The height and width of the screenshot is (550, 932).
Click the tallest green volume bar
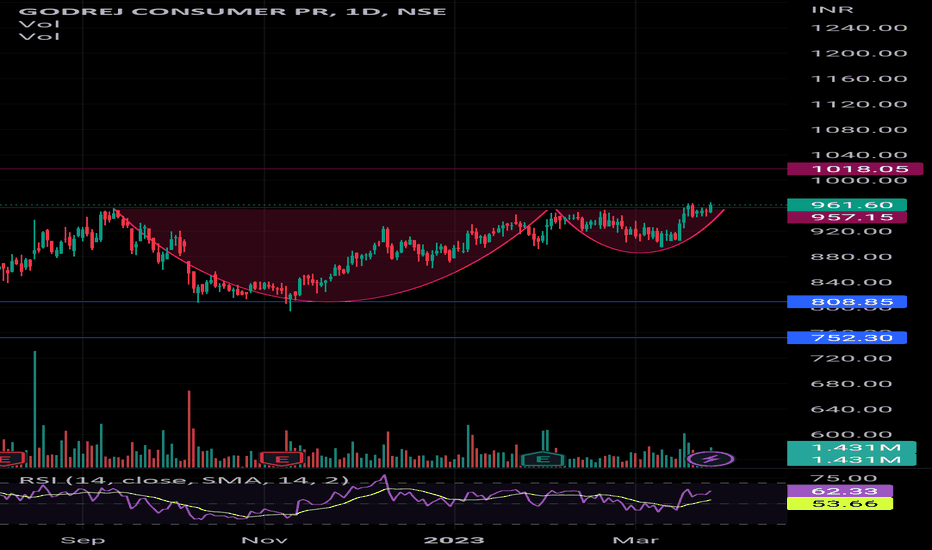(x=34, y=409)
